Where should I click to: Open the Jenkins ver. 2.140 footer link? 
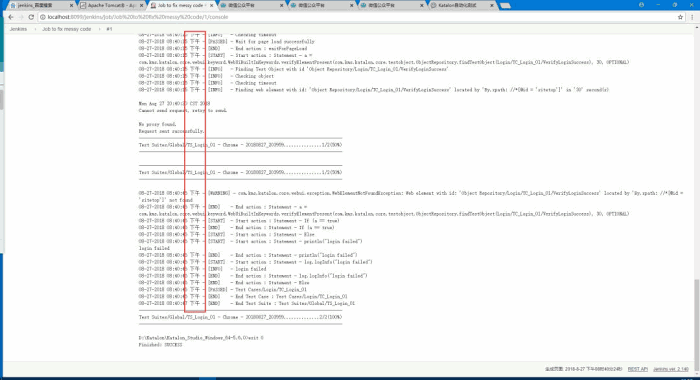pos(671,369)
